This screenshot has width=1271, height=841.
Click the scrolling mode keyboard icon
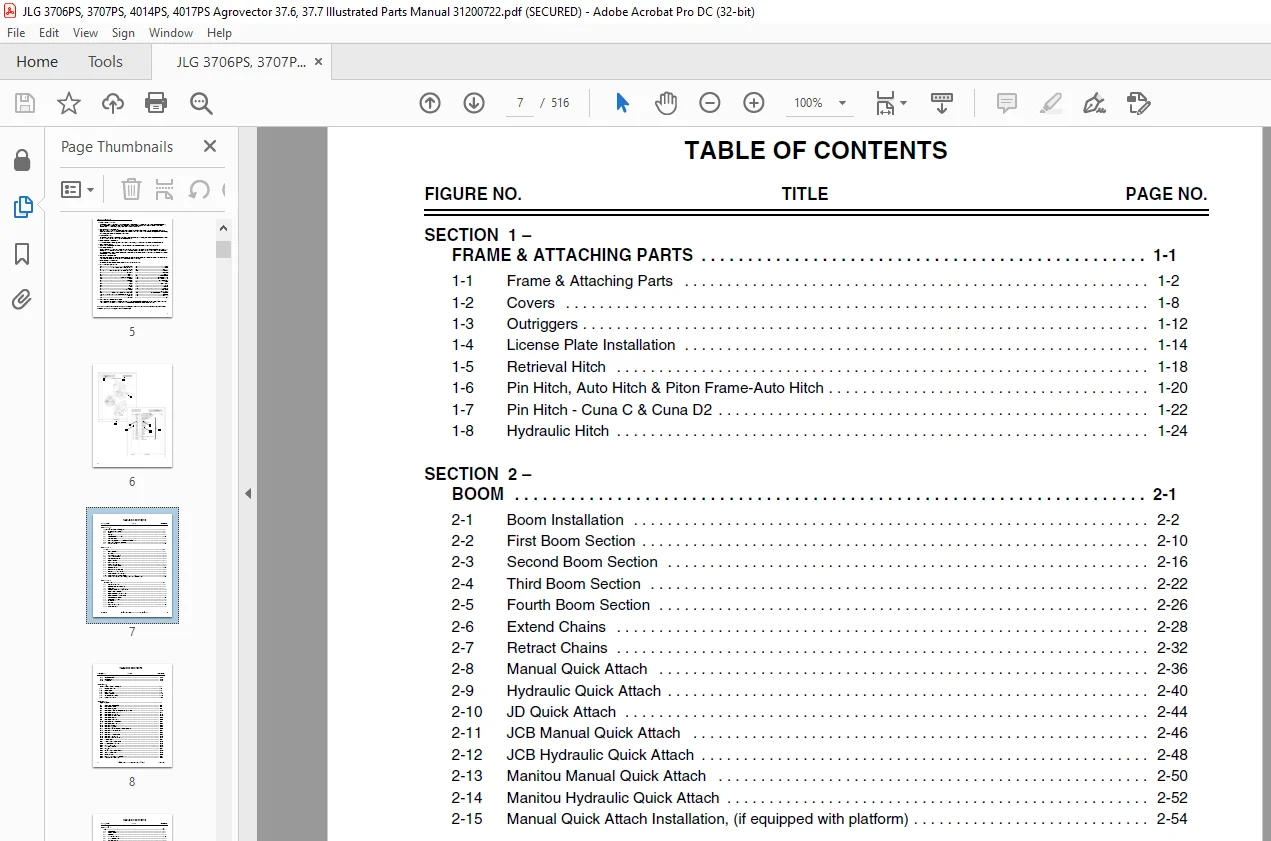click(x=942, y=103)
